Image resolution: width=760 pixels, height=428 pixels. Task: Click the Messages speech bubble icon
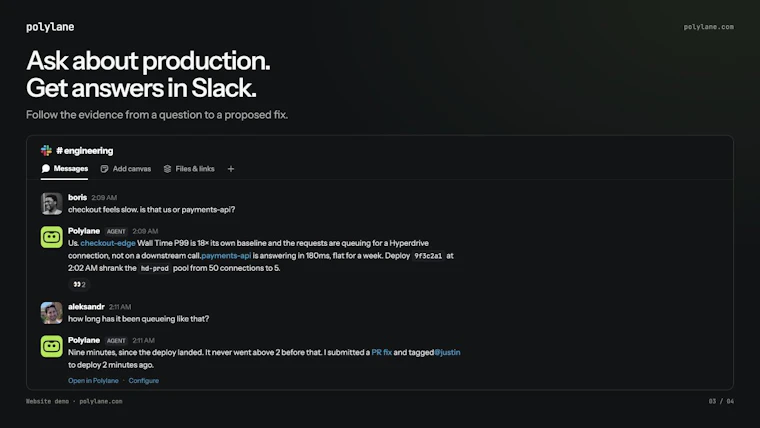tap(46, 169)
